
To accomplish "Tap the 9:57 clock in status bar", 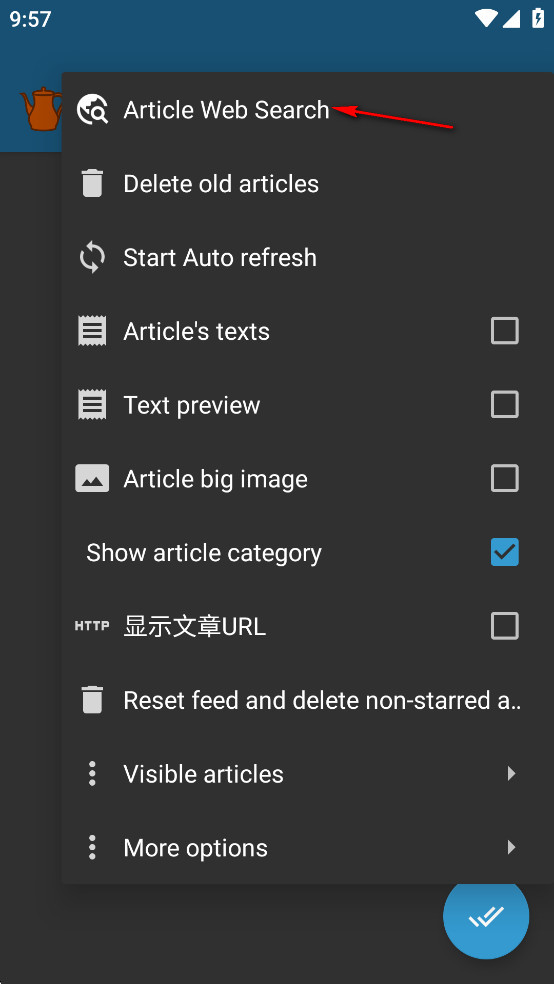I will [30, 19].
